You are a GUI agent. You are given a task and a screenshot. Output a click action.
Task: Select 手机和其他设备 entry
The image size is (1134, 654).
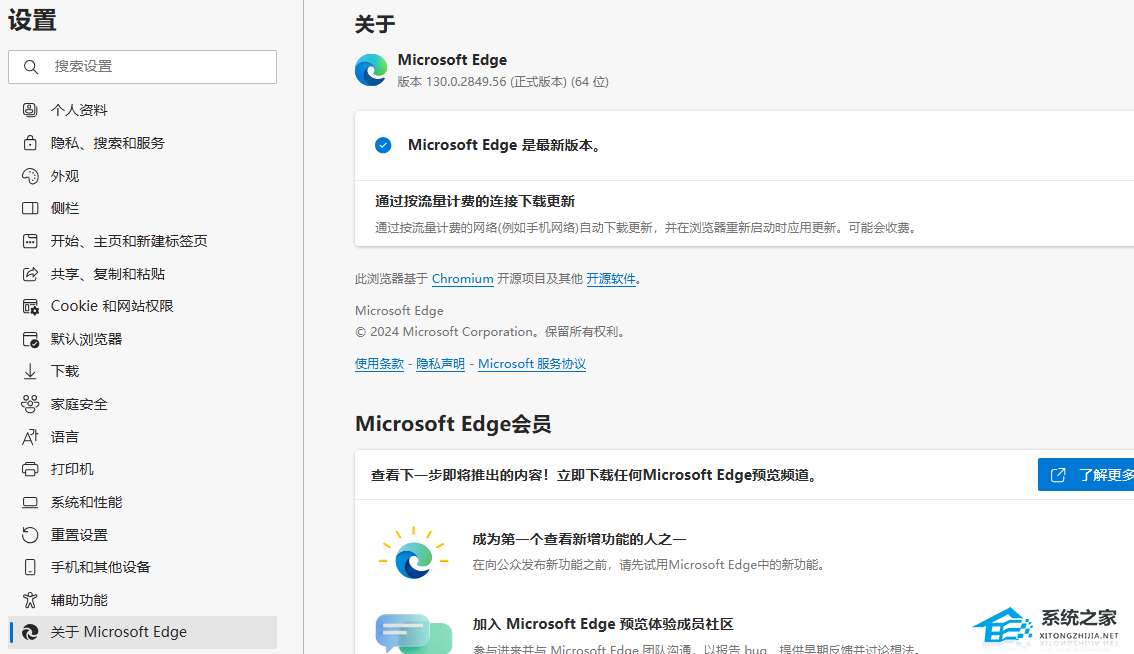[142, 567]
